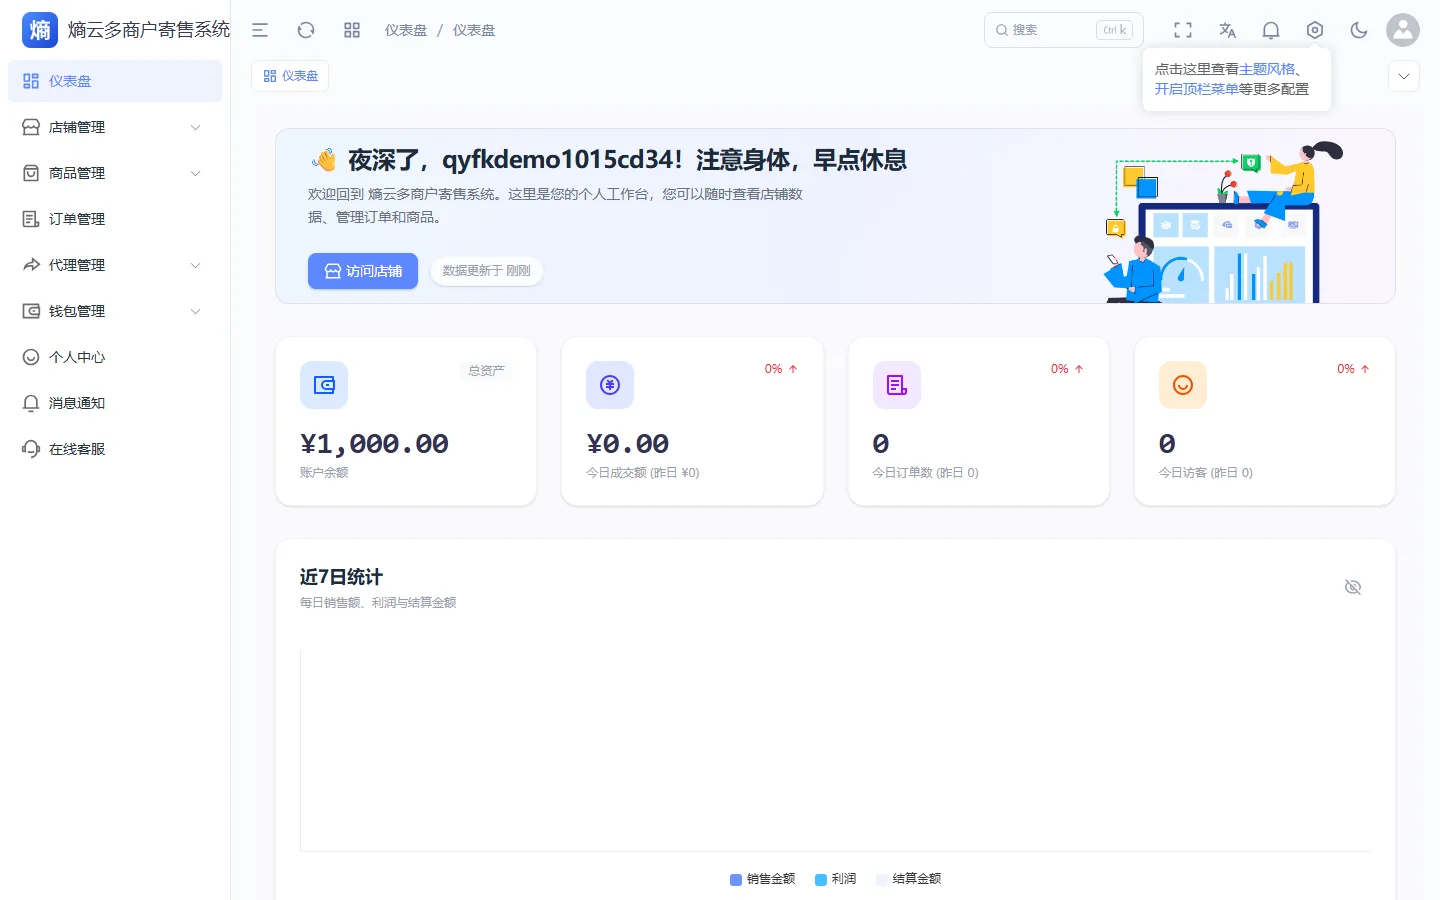Open 订单管理 in the sidebar
This screenshot has height=900, width=1440.
(x=115, y=219)
